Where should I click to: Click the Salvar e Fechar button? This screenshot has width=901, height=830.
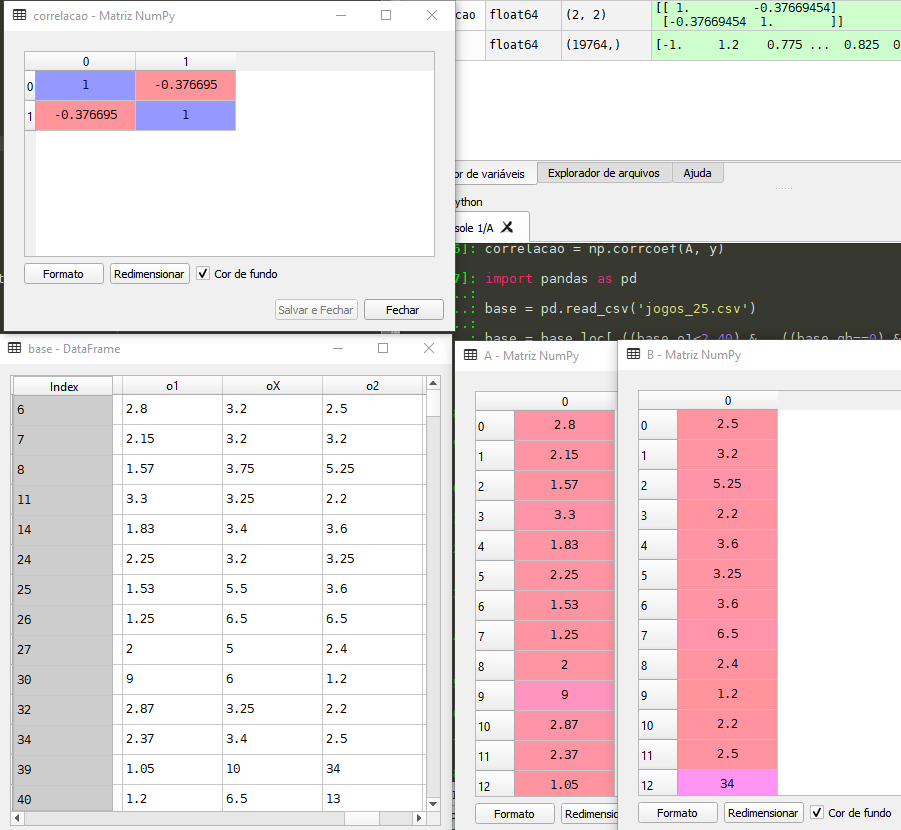coord(315,310)
